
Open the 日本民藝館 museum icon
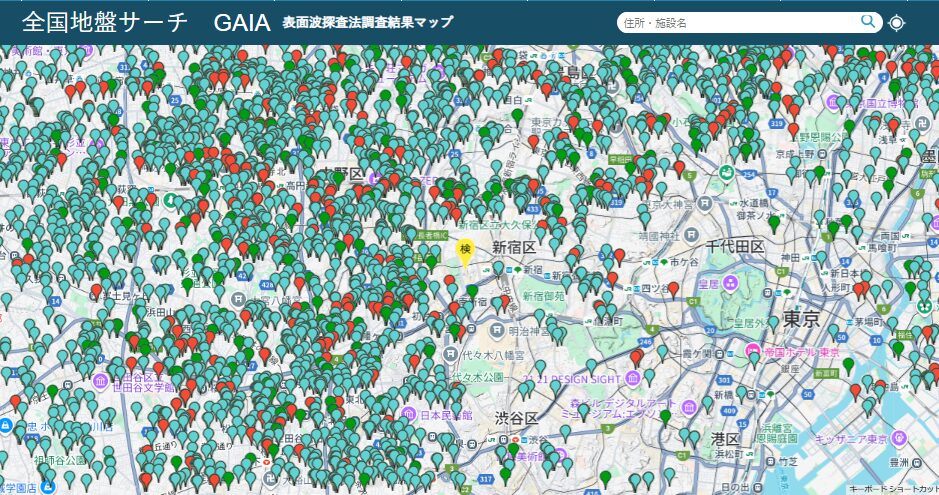coord(407,414)
